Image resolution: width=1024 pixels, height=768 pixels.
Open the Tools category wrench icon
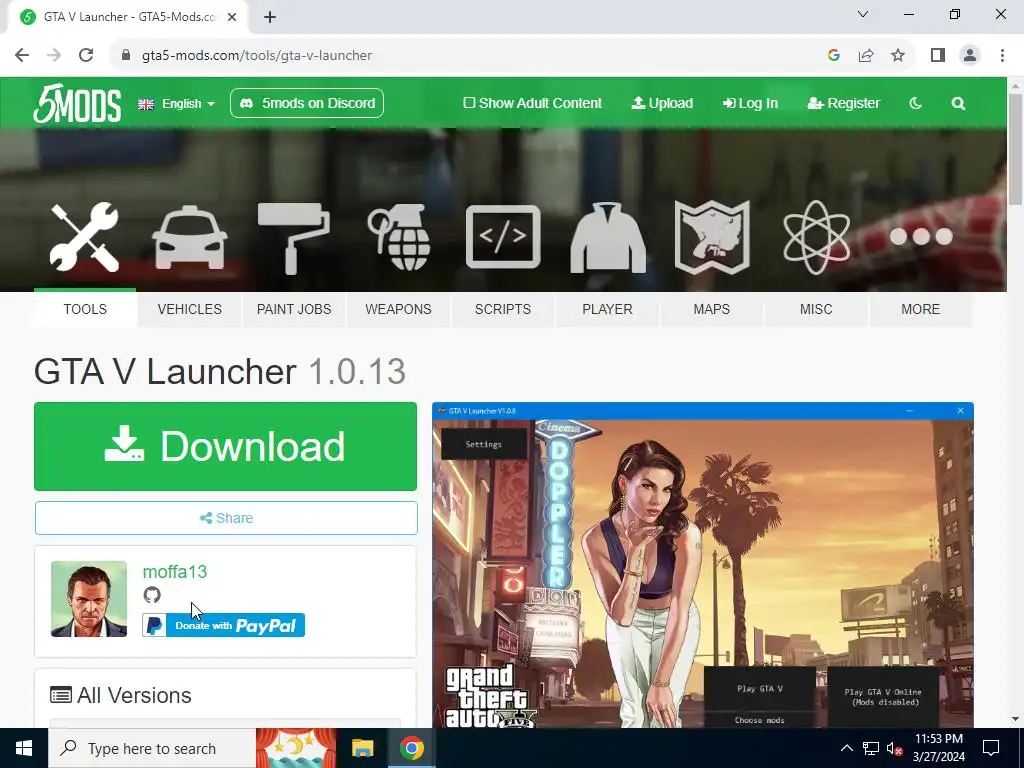point(85,236)
